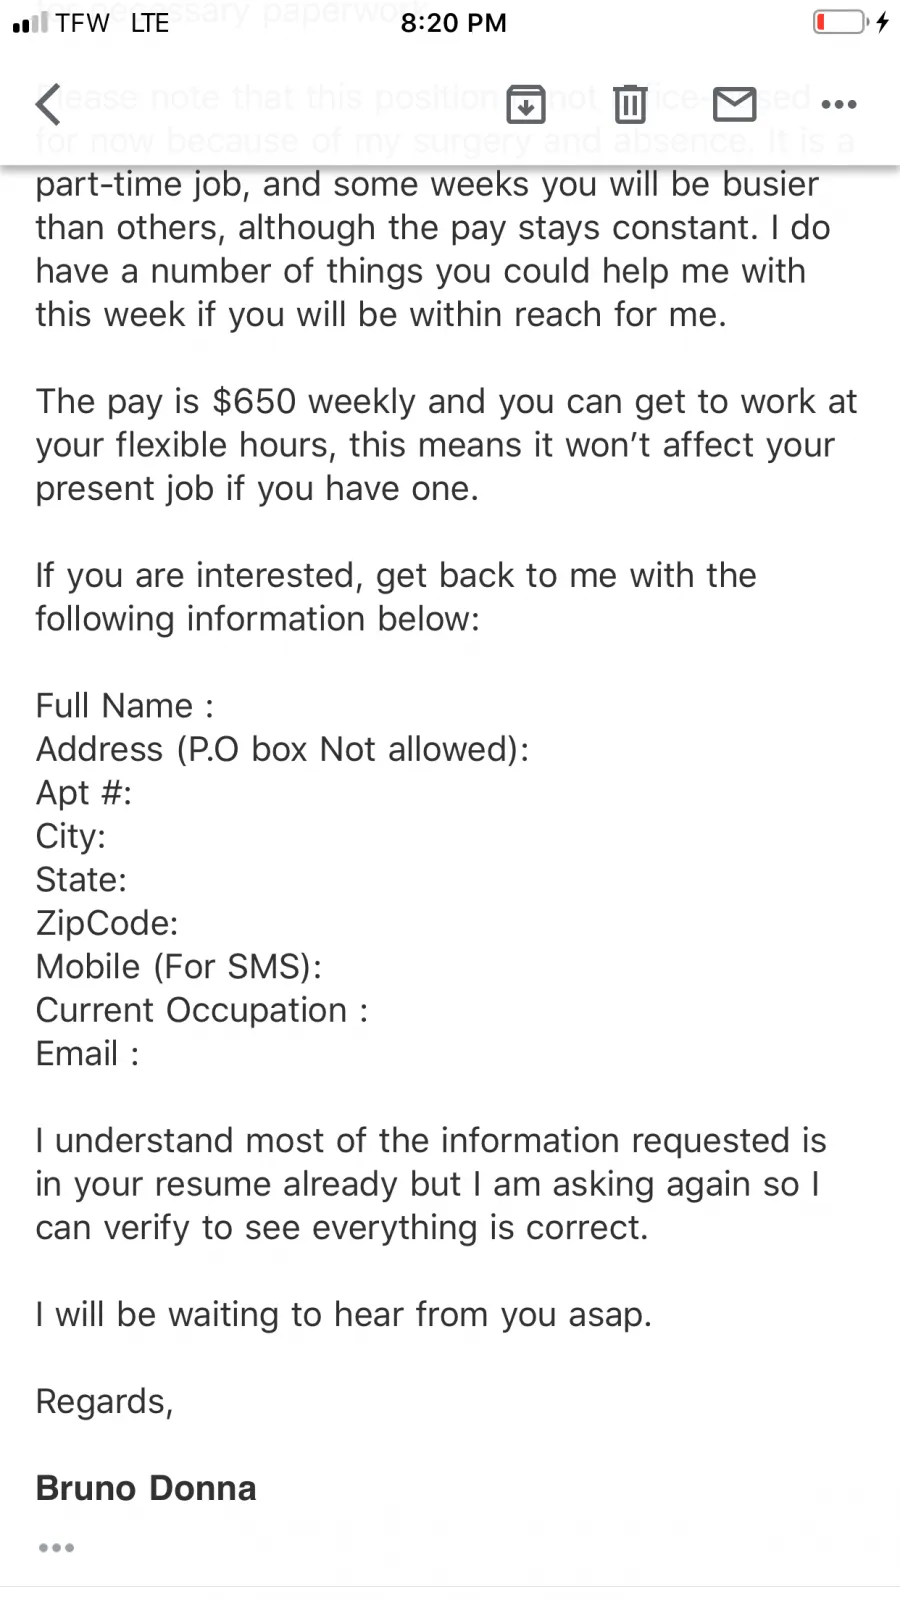This screenshot has height=1600, width=900.
Task: Select the Bruno Donna signature name
Action: pyautogui.click(x=146, y=1488)
